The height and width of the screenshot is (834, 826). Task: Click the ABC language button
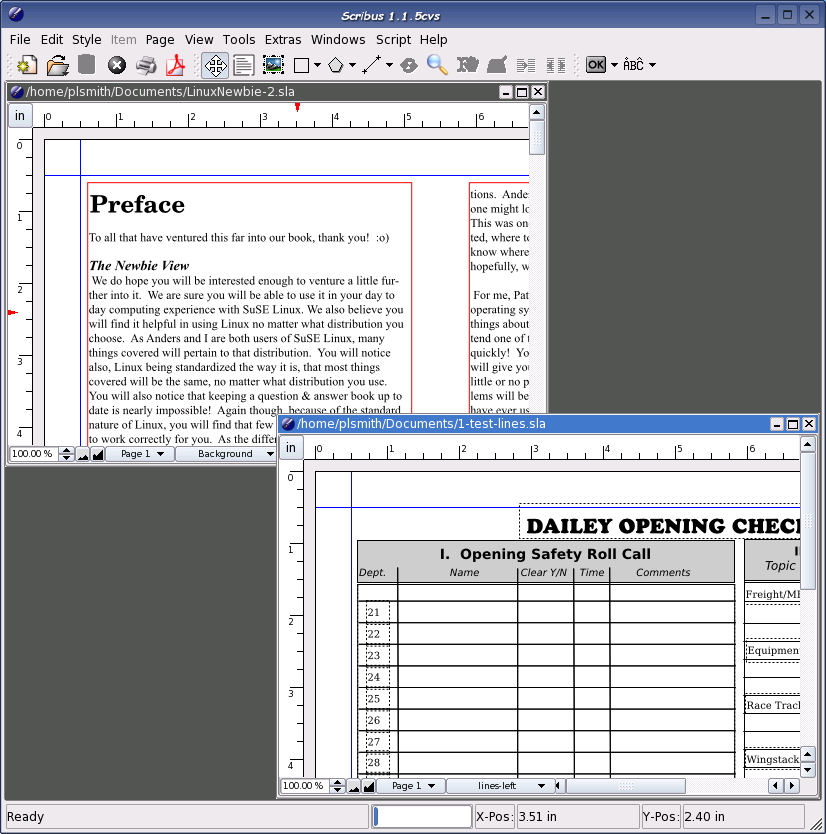634,65
